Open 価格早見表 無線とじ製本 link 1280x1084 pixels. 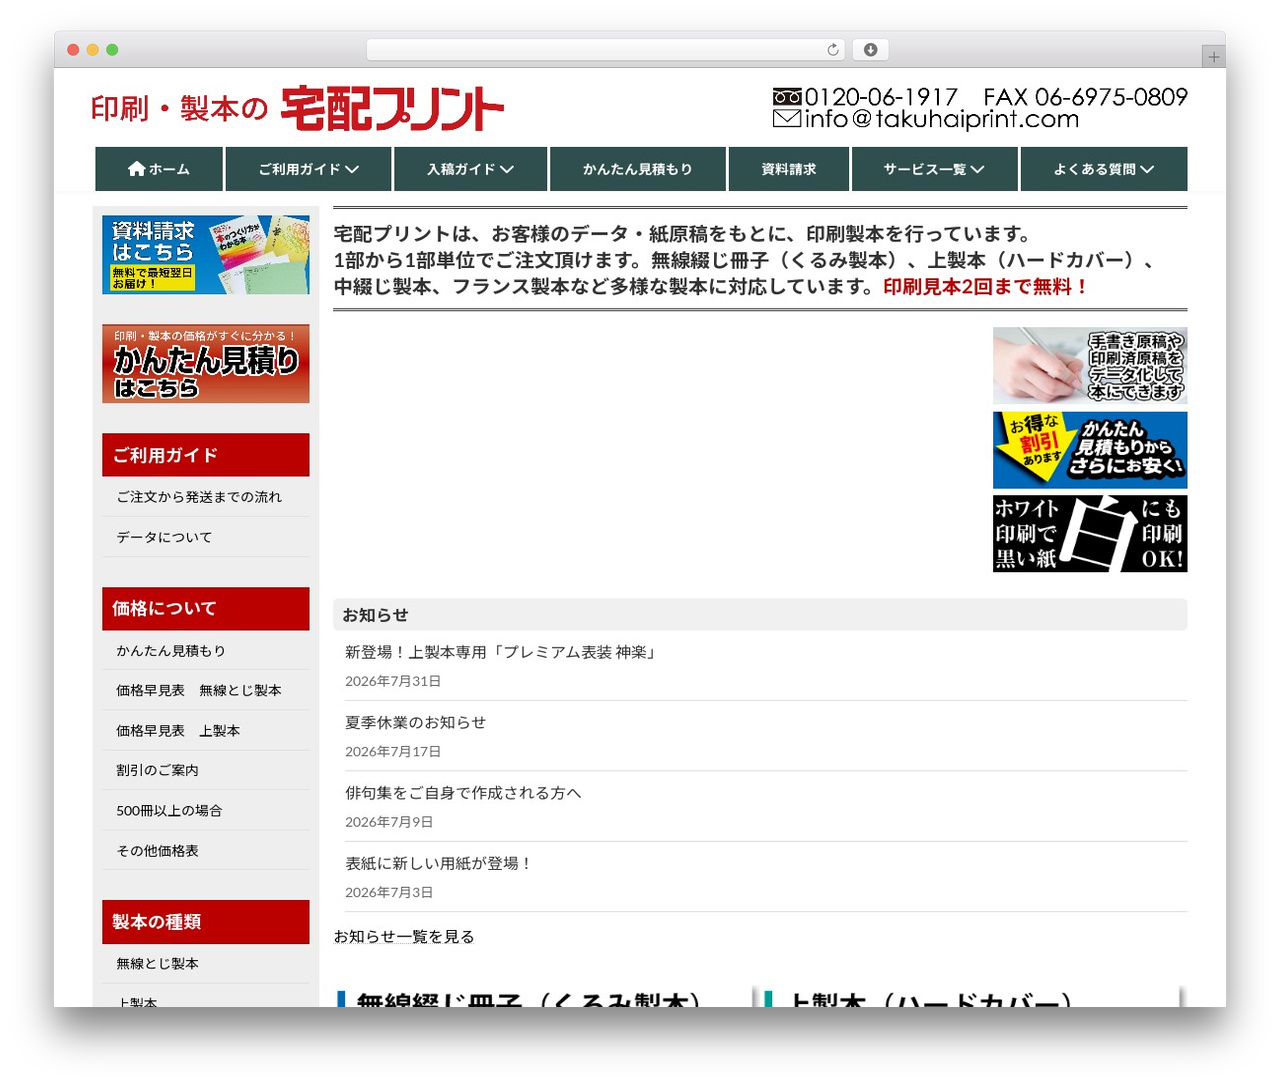pyautogui.click(x=199, y=691)
